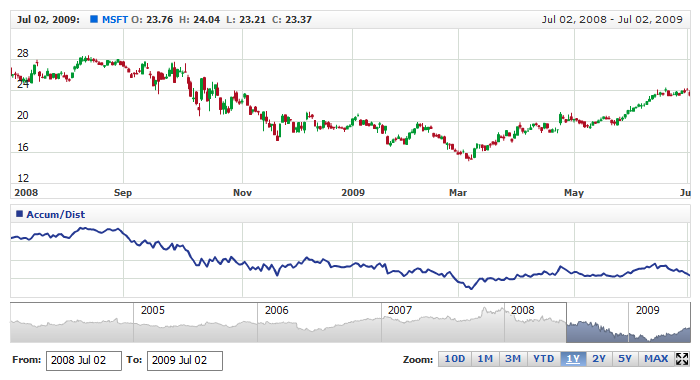The width and height of the screenshot is (700, 380).
Task: Click the Accum/Dist indicator title
Action: point(55,214)
